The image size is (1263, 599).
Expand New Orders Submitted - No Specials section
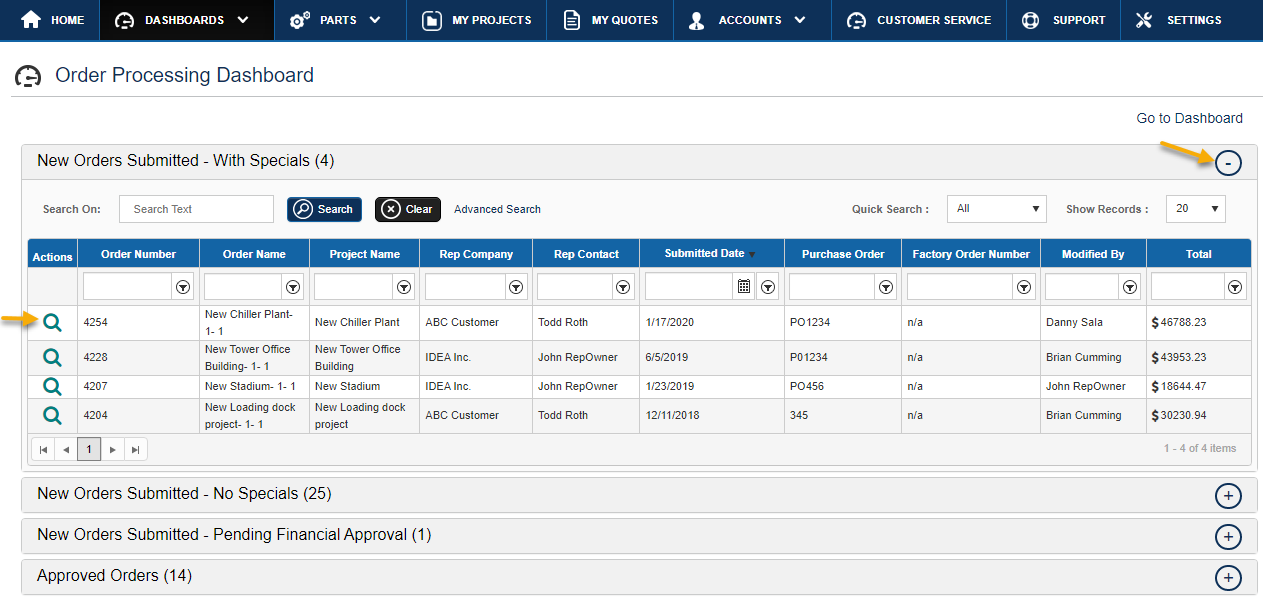(1228, 495)
